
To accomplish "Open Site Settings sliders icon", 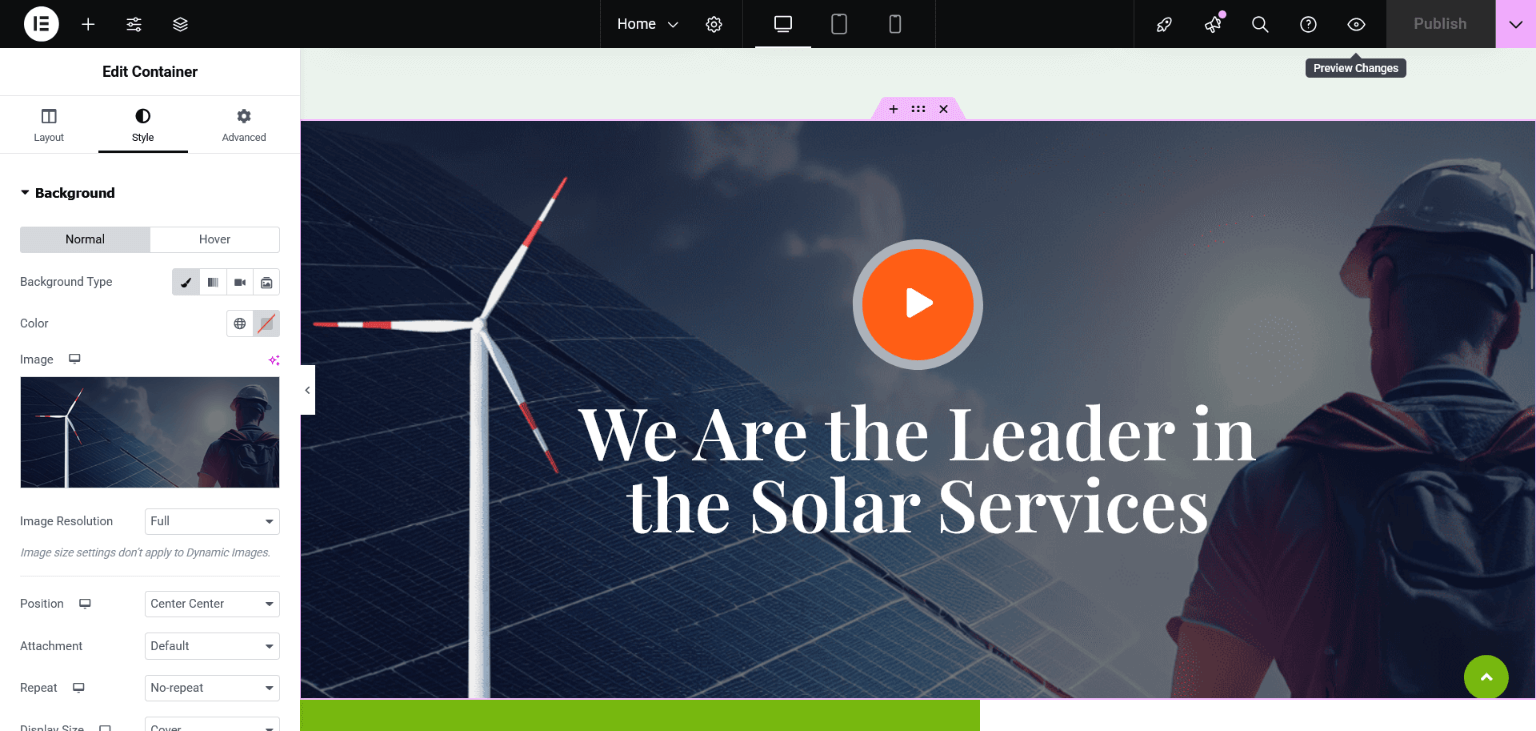I will [134, 24].
